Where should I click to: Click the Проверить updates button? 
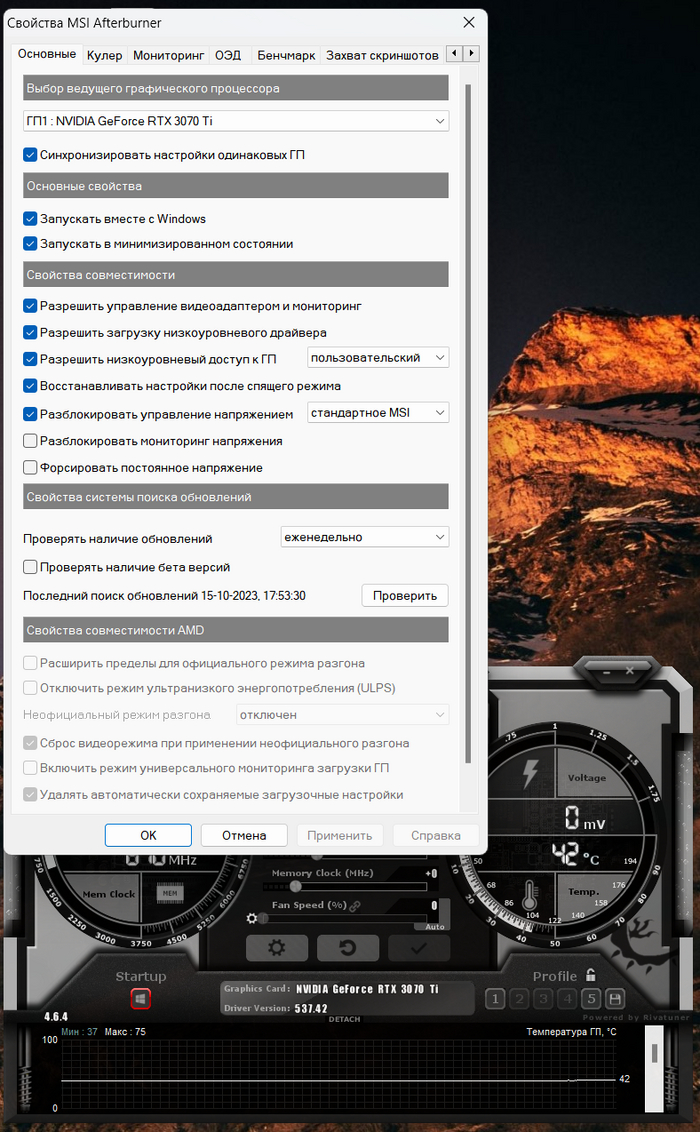405,596
